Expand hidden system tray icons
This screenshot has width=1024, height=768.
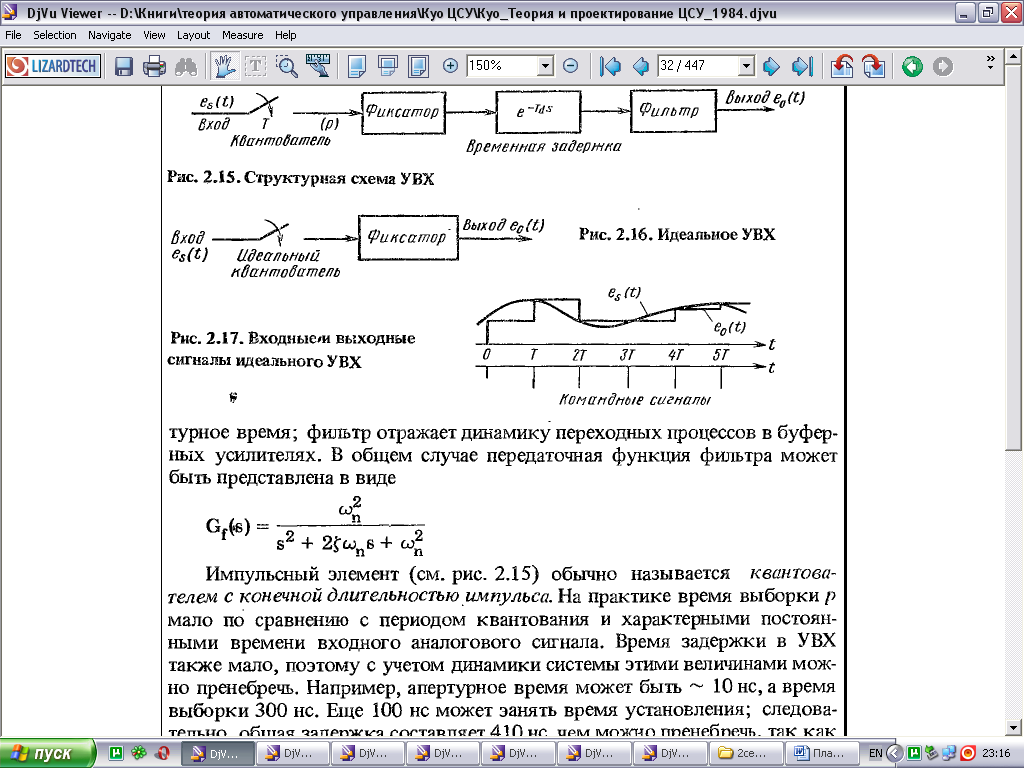(895, 753)
